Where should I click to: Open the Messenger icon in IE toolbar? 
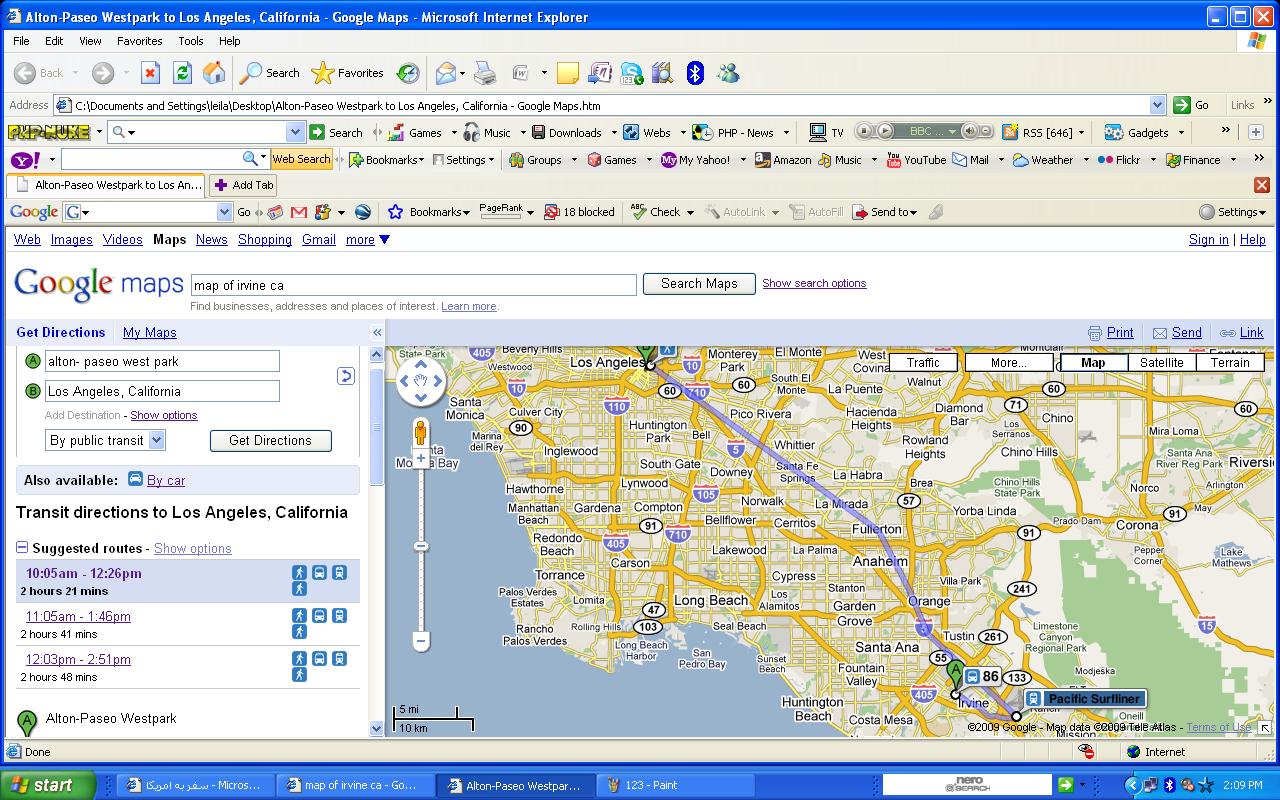tap(727, 72)
